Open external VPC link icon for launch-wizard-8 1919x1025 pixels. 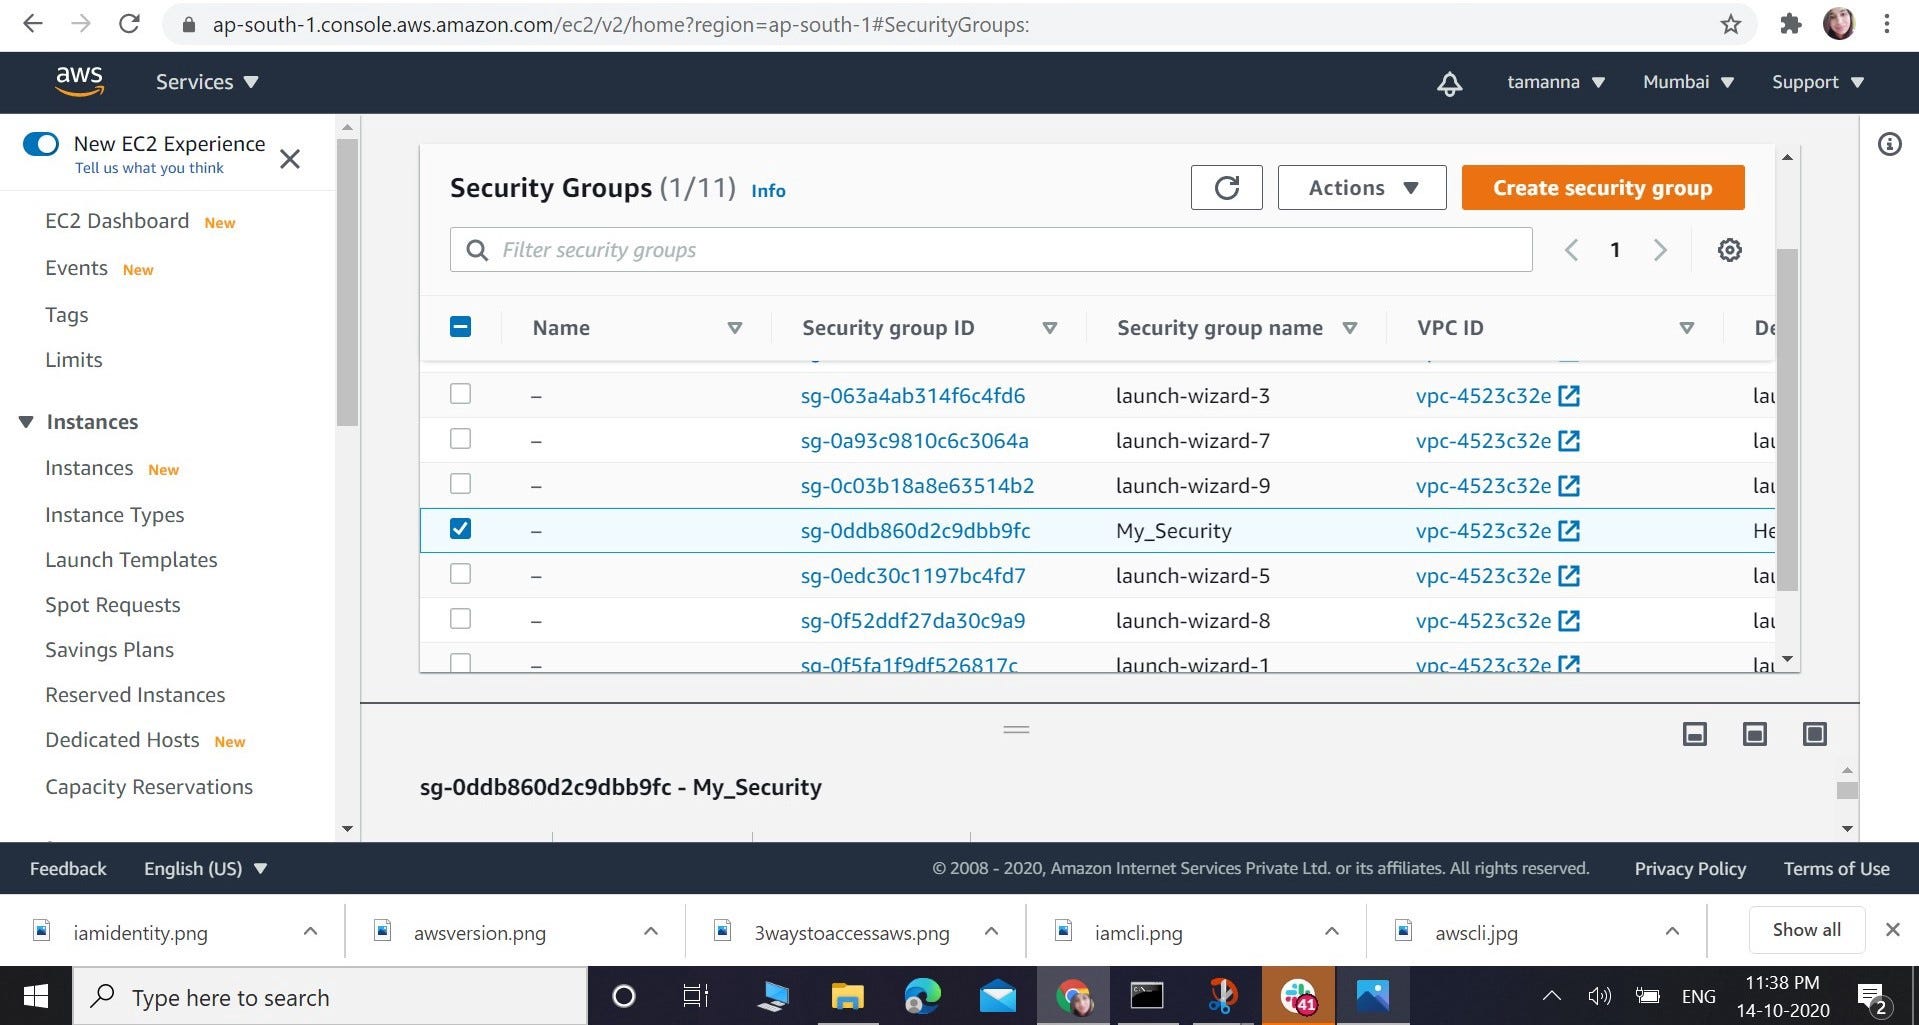(1569, 621)
